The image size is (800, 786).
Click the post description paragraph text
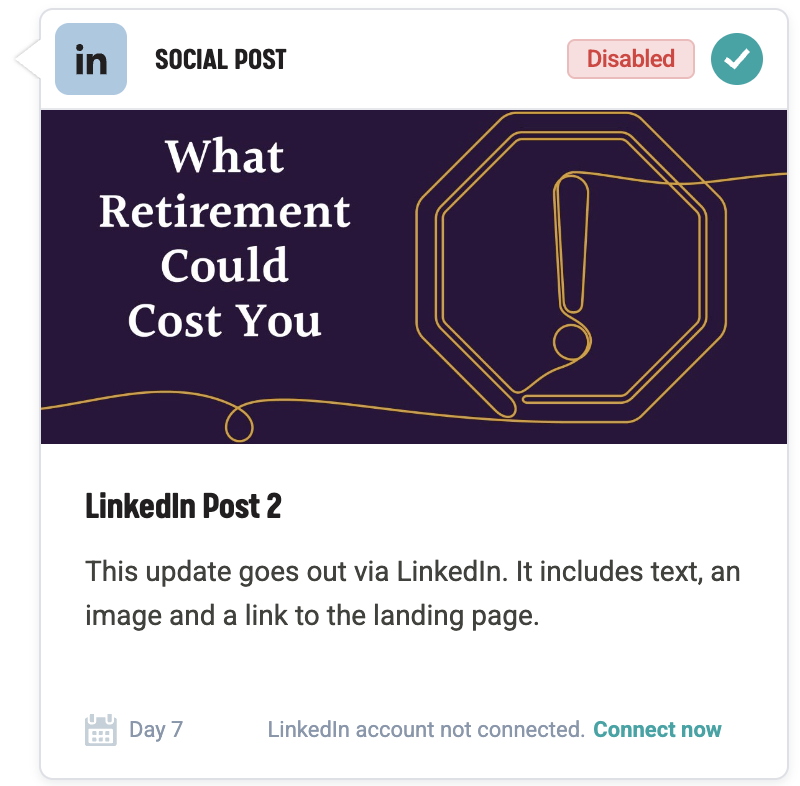(x=412, y=595)
